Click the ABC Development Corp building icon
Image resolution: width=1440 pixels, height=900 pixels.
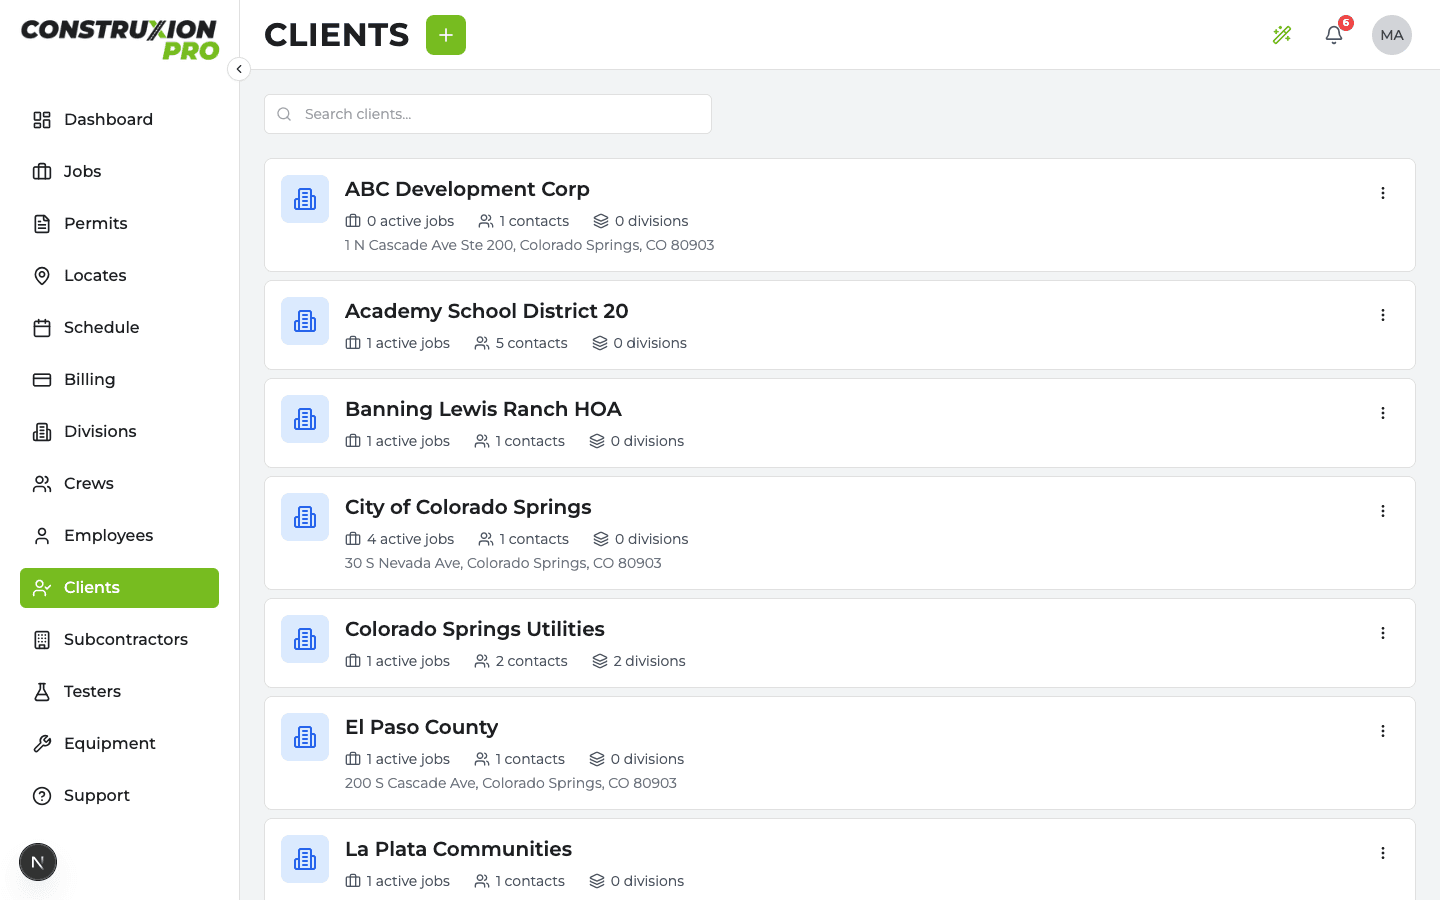click(305, 199)
